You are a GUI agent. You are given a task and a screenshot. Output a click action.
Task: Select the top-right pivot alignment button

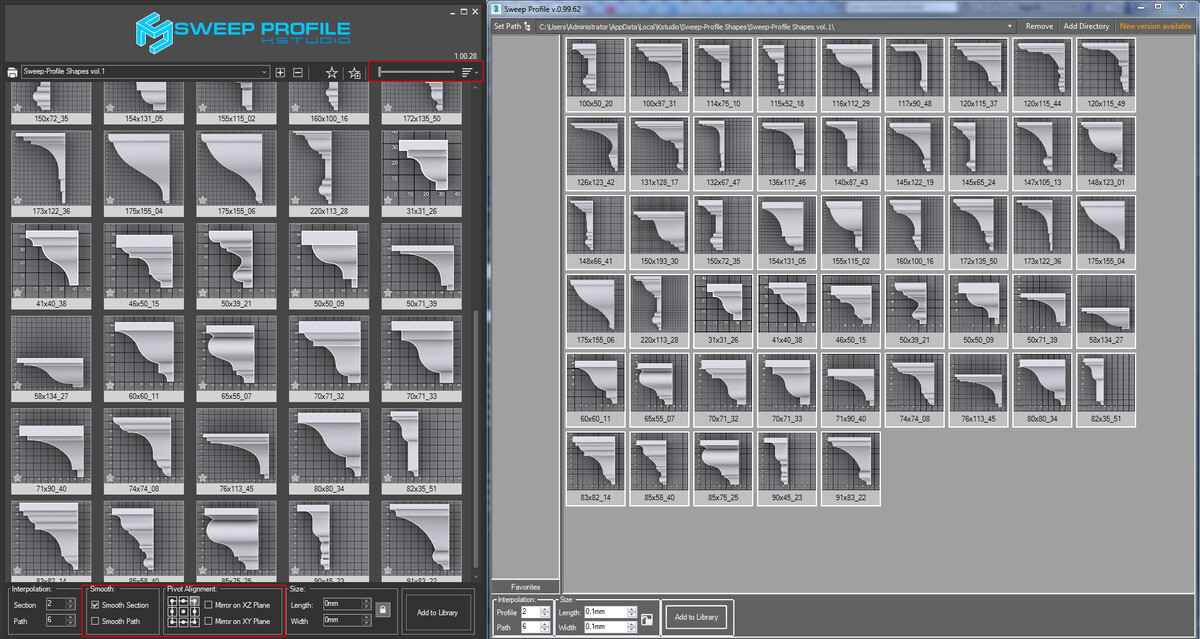click(193, 602)
